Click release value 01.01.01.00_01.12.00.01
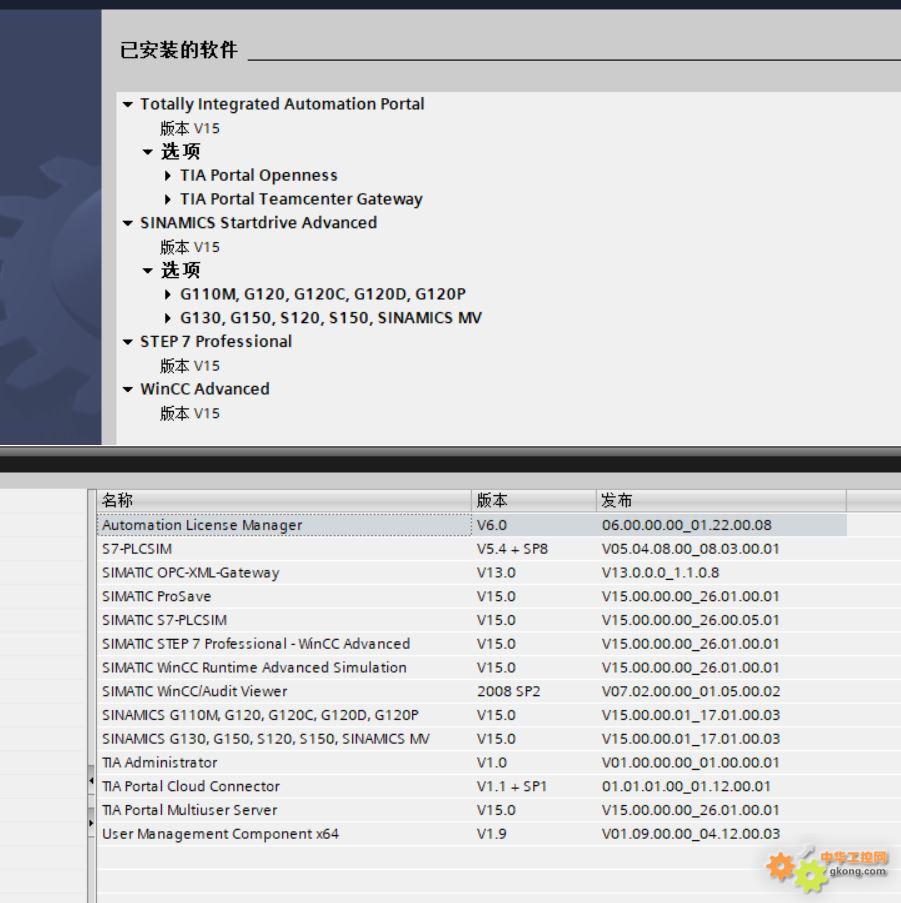Screen dimensions: 901x903 [686, 786]
